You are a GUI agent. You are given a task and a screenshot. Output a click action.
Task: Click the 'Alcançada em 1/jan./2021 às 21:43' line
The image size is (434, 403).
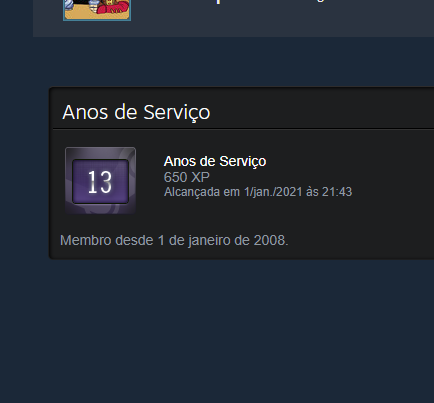(x=258, y=192)
